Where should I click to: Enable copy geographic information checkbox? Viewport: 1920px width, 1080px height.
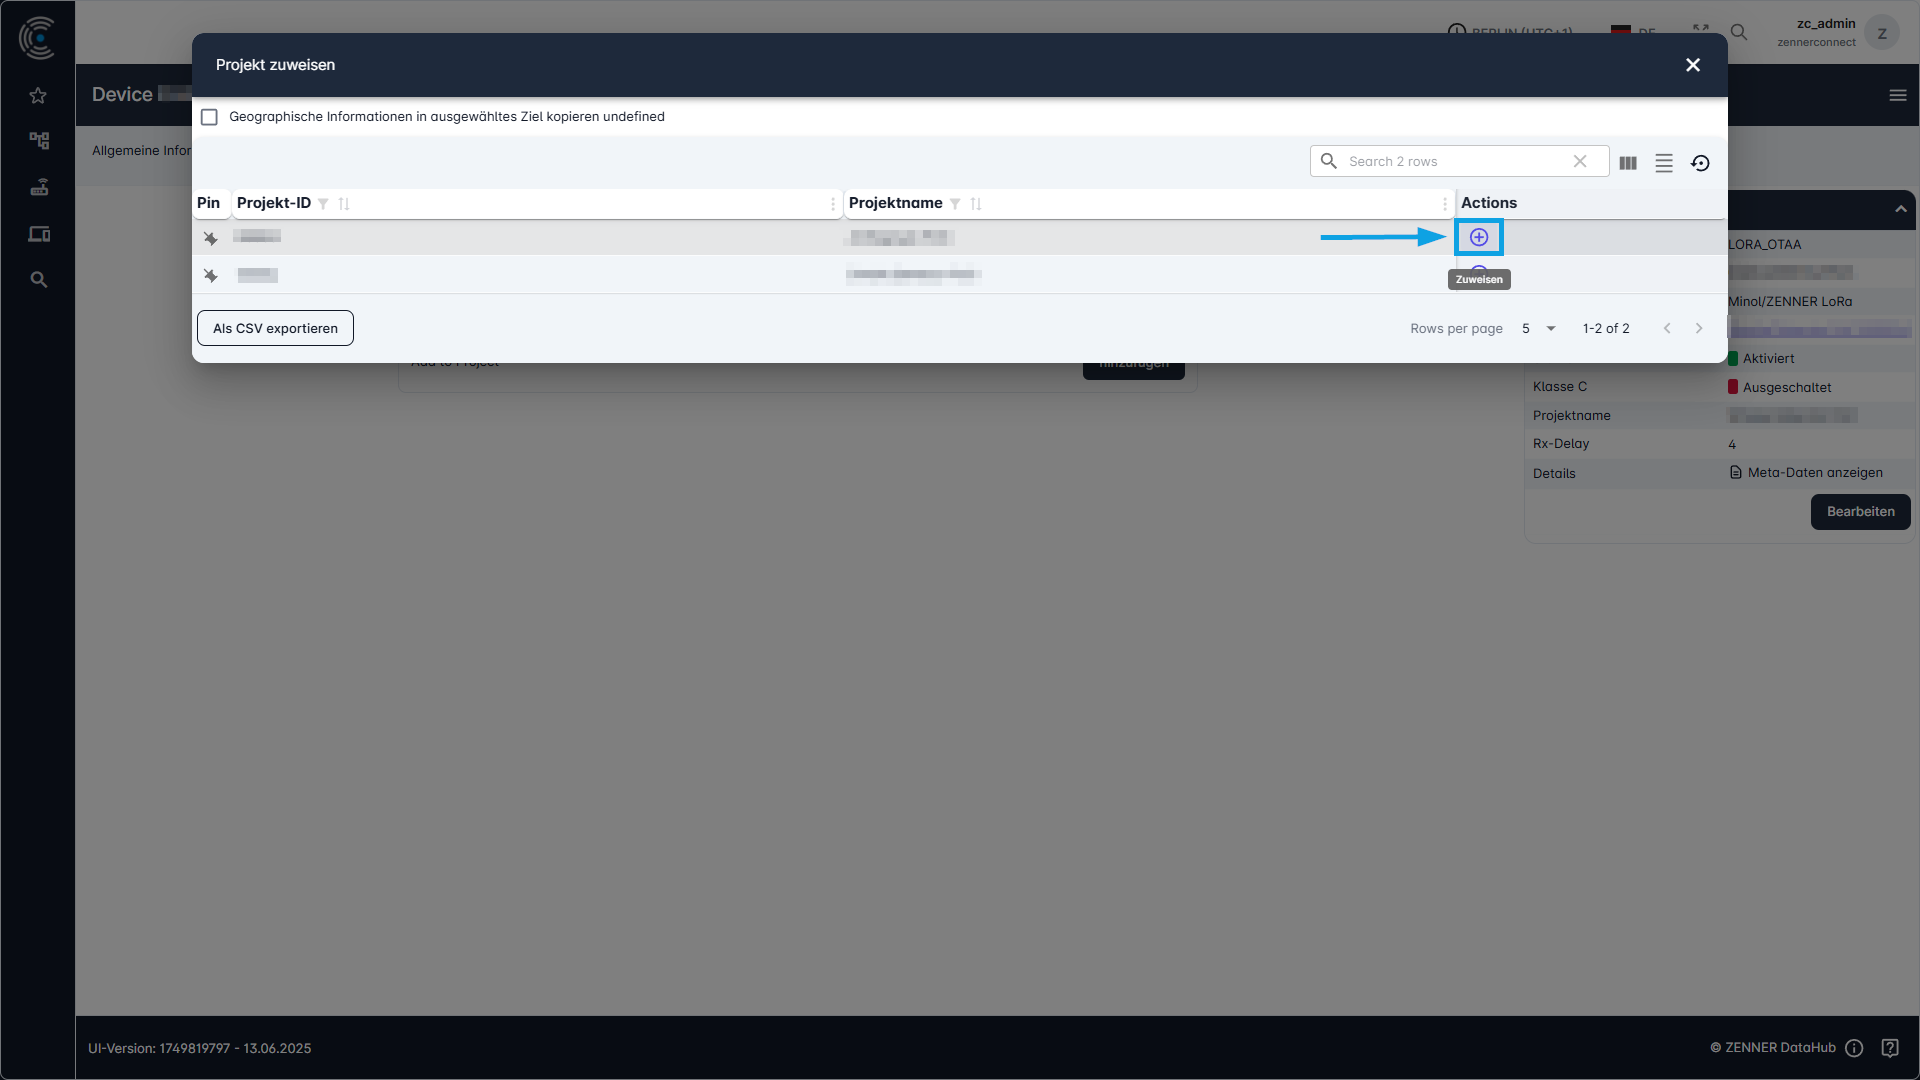(x=209, y=117)
